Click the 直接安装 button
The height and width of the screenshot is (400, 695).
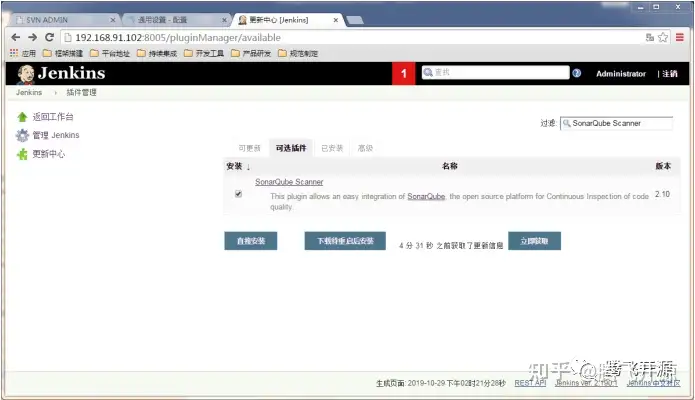(x=250, y=241)
